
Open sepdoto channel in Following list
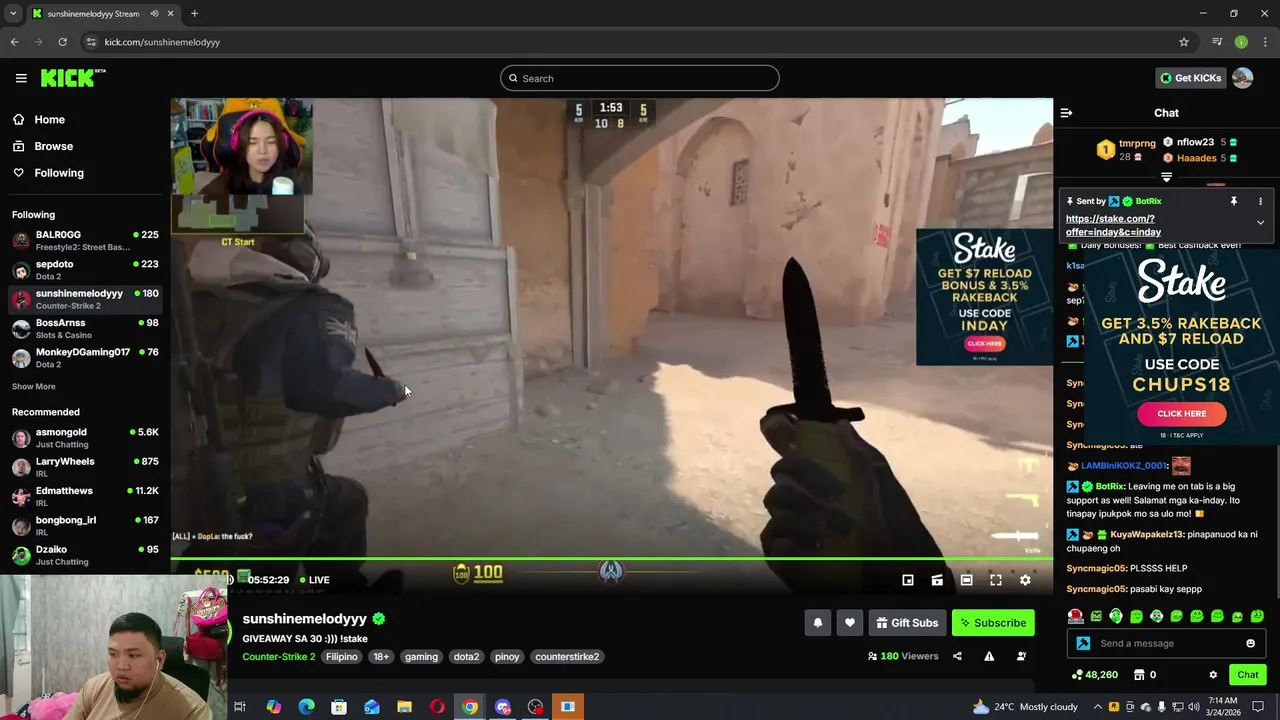(85, 270)
